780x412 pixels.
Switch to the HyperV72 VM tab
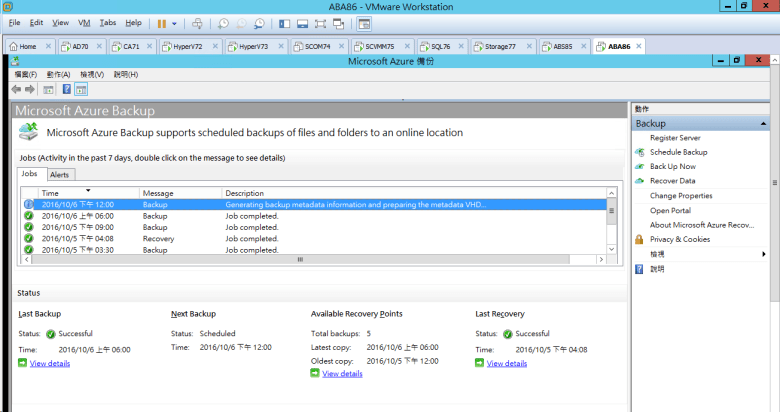tap(180, 46)
